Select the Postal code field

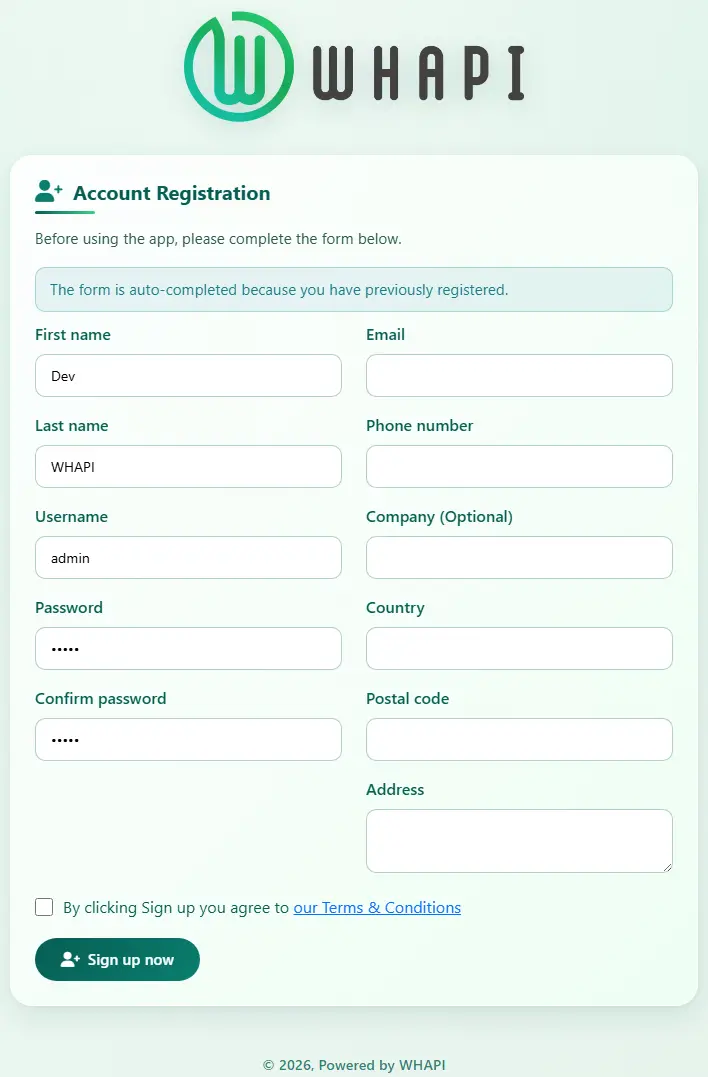519,740
